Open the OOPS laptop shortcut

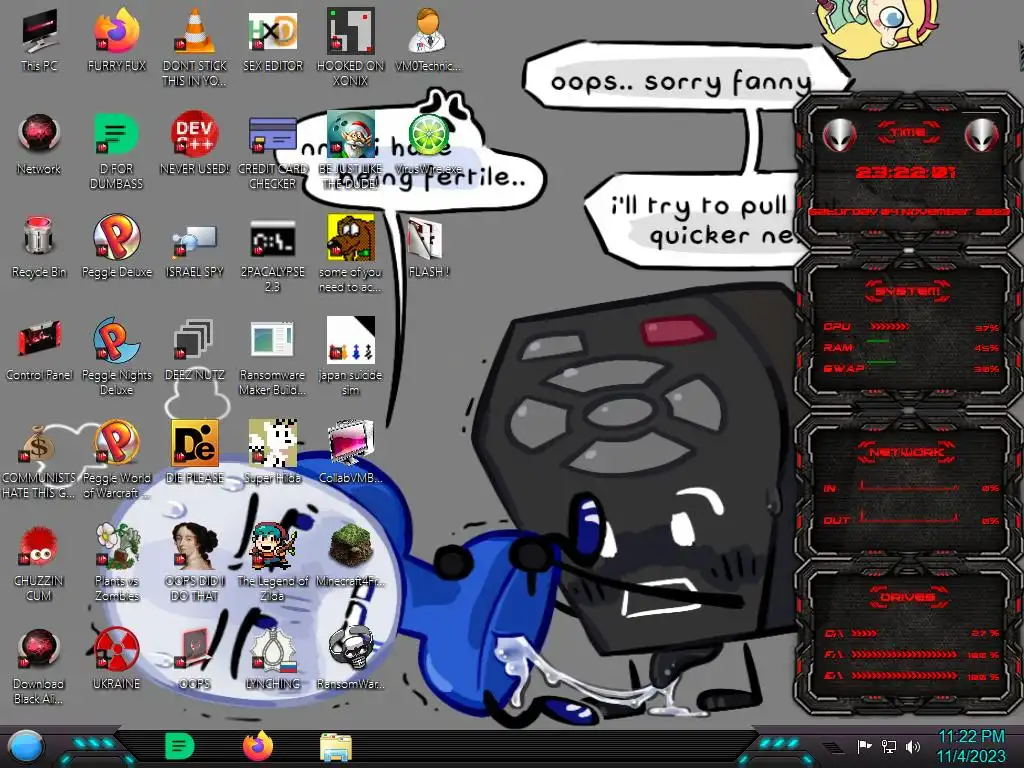(x=195, y=659)
